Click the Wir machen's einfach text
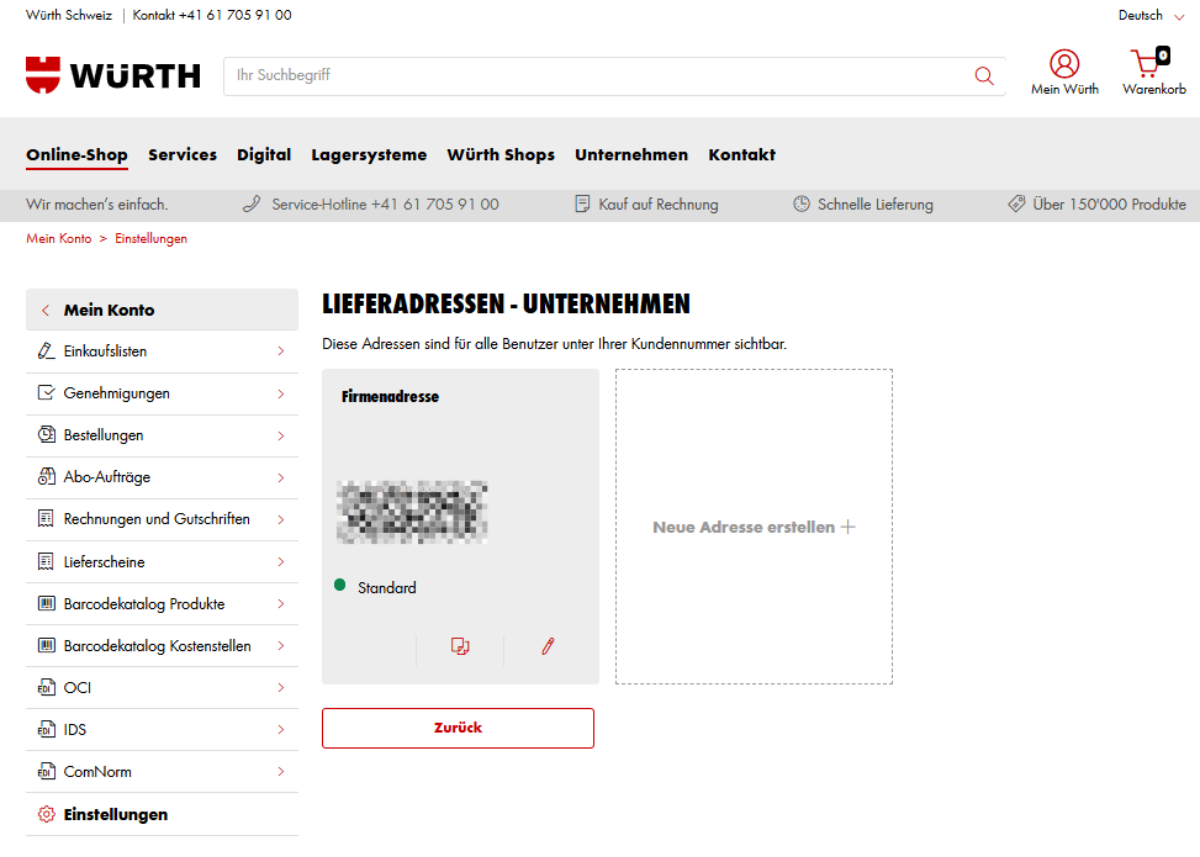The height and width of the screenshot is (857, 1200). pos(97,204)
